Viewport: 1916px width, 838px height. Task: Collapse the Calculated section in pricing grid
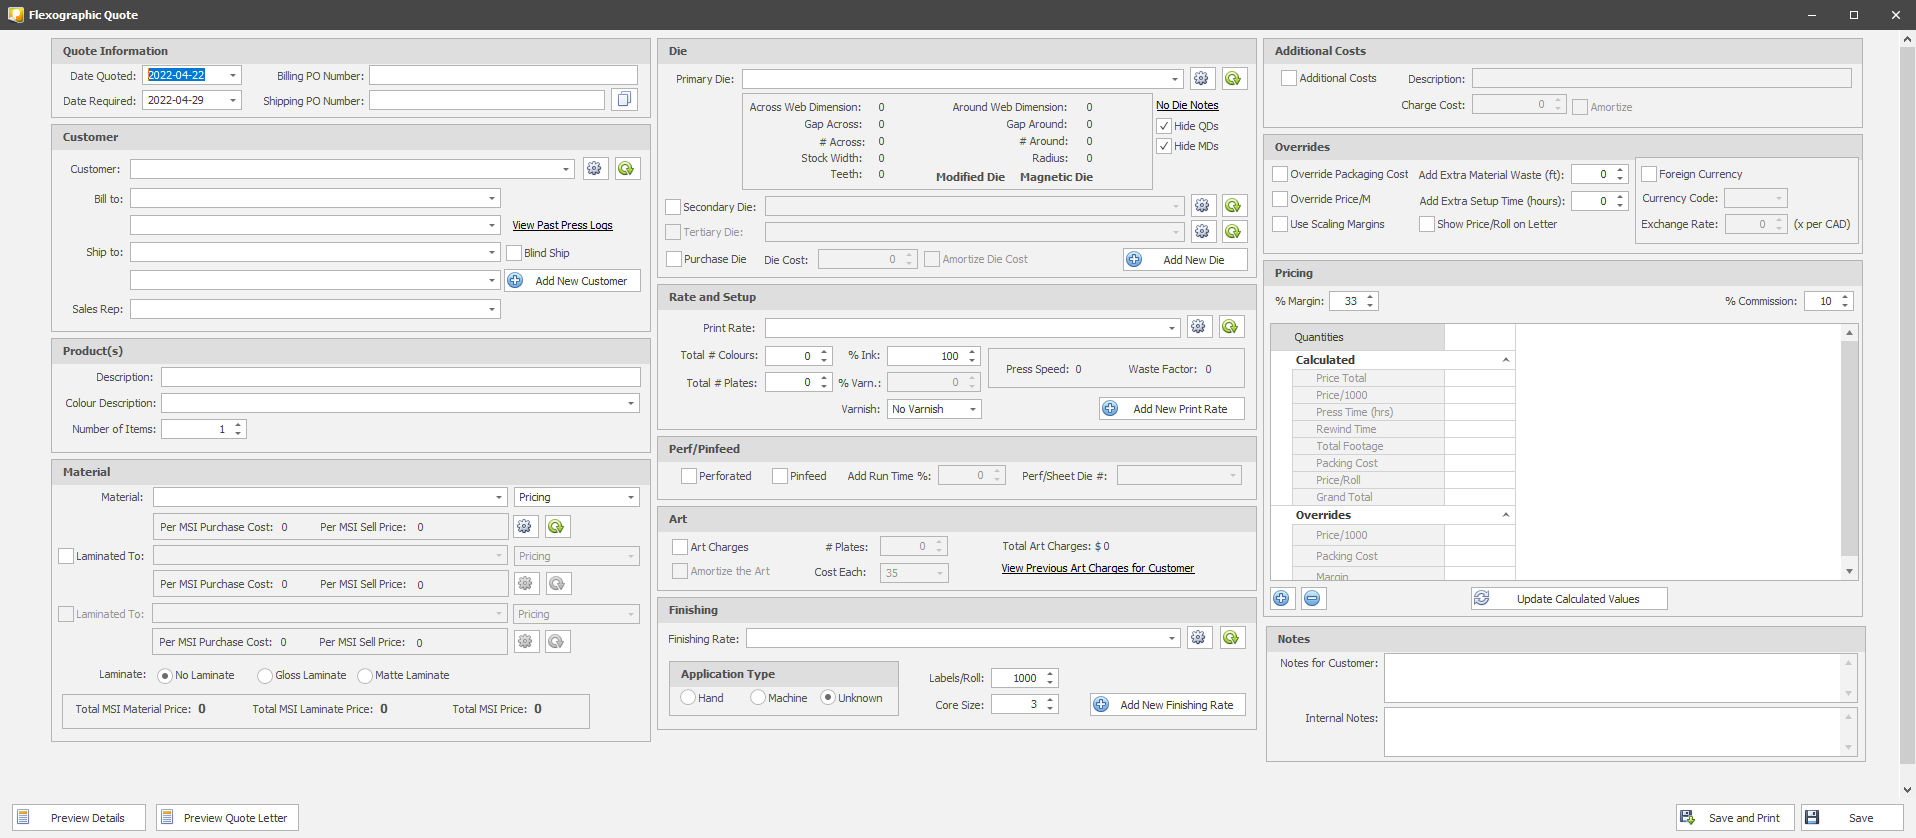coord(1505,360)
